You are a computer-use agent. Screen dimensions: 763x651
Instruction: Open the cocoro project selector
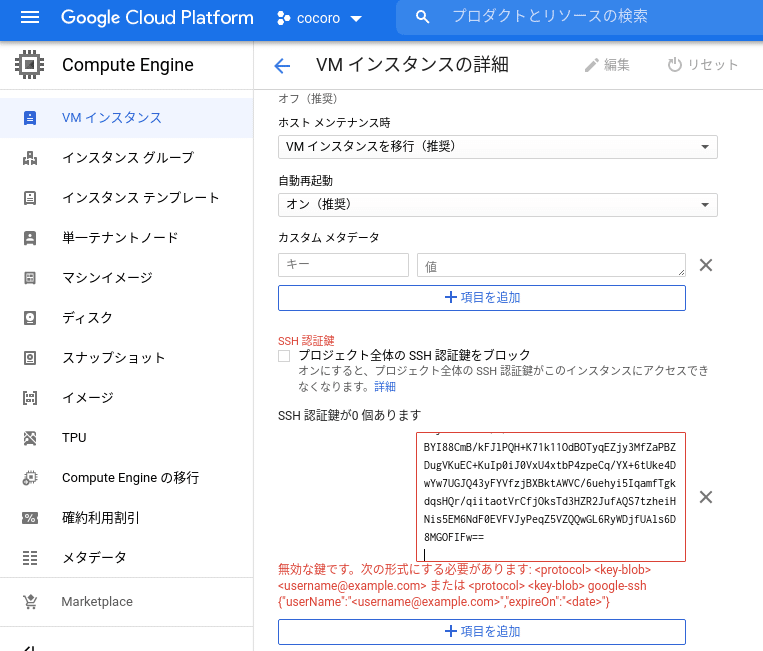[x=319, y=18]
